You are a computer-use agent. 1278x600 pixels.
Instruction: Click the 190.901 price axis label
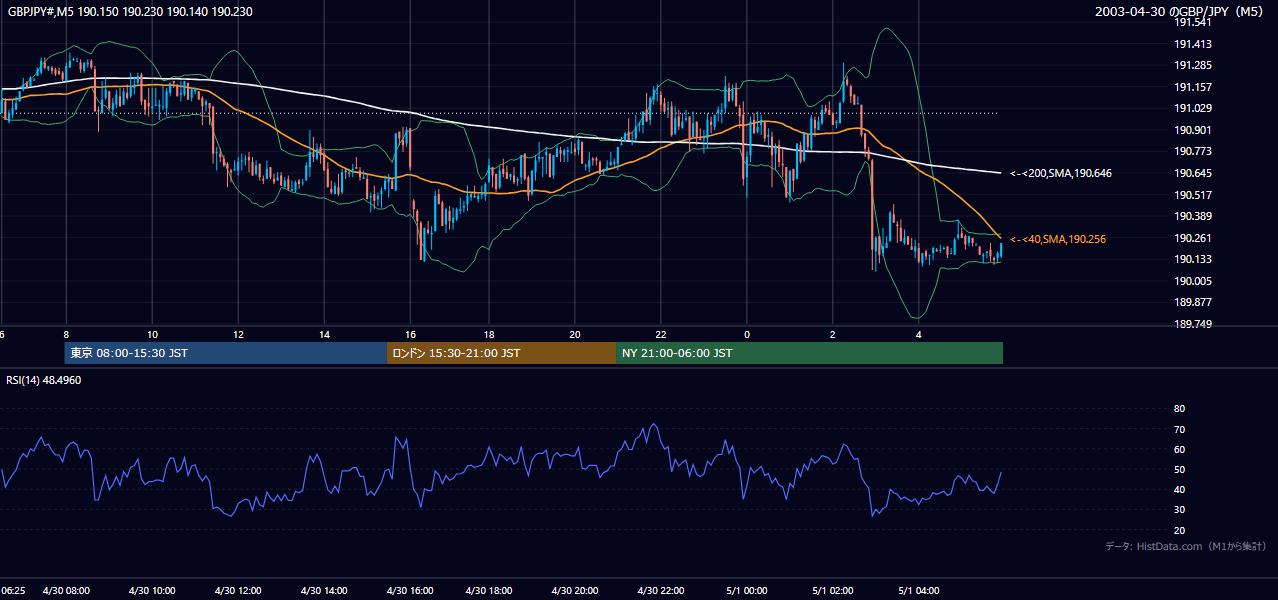pyautogui.click(x=1192, y=130)
